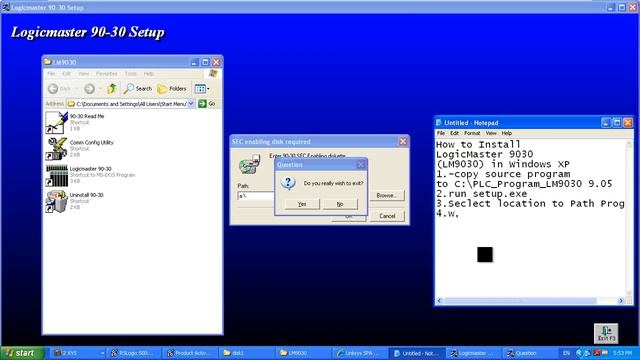Viewport: 640px width, 360px height.
Task: Minimize the LM9030 explorer window
Action: 194,62
